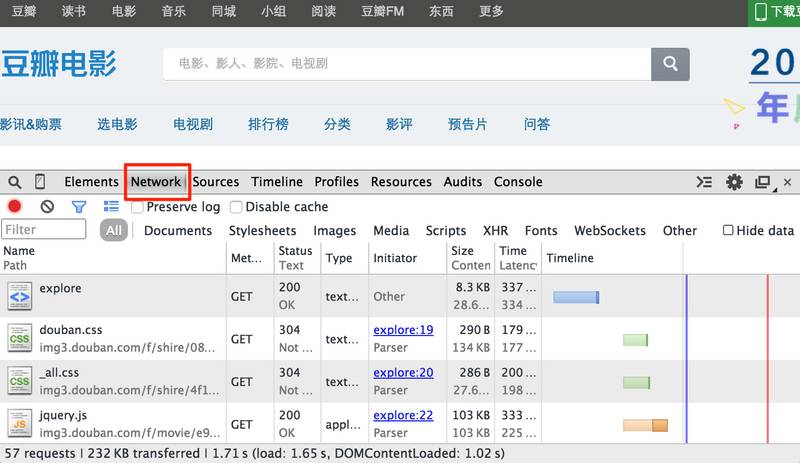Clear the network log
The width and height of the screenshot is (800, 463).
(x=47, y=206)
